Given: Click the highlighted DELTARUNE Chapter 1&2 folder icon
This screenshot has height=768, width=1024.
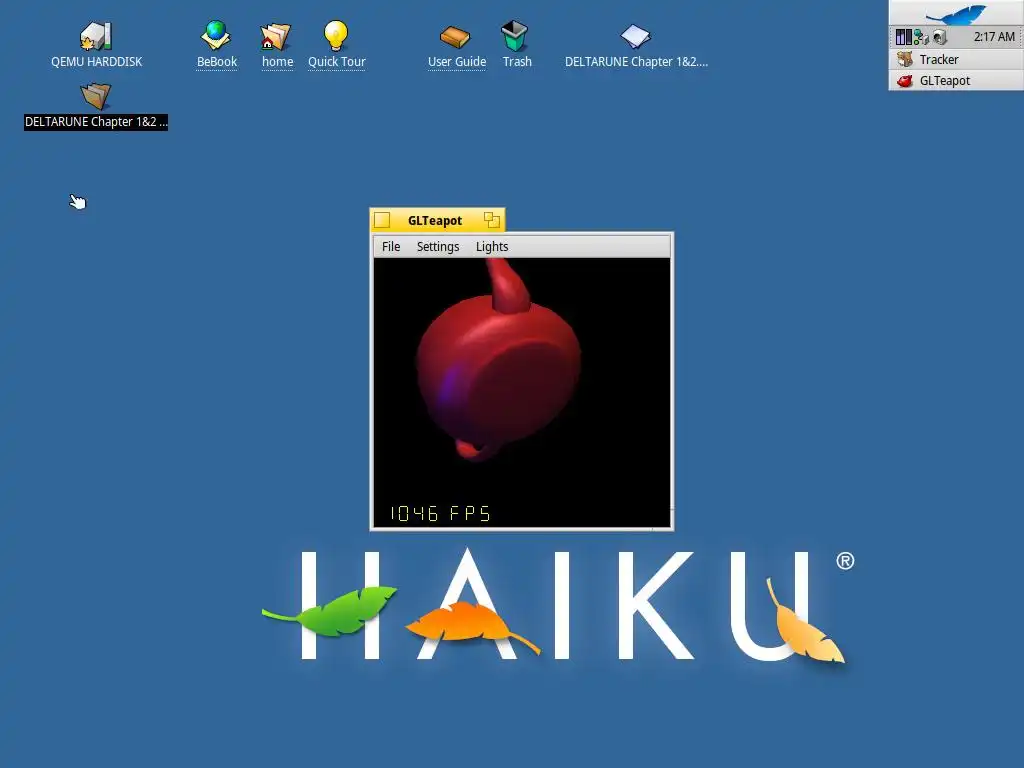Looking at the screenshot, I should click(96, 96).
